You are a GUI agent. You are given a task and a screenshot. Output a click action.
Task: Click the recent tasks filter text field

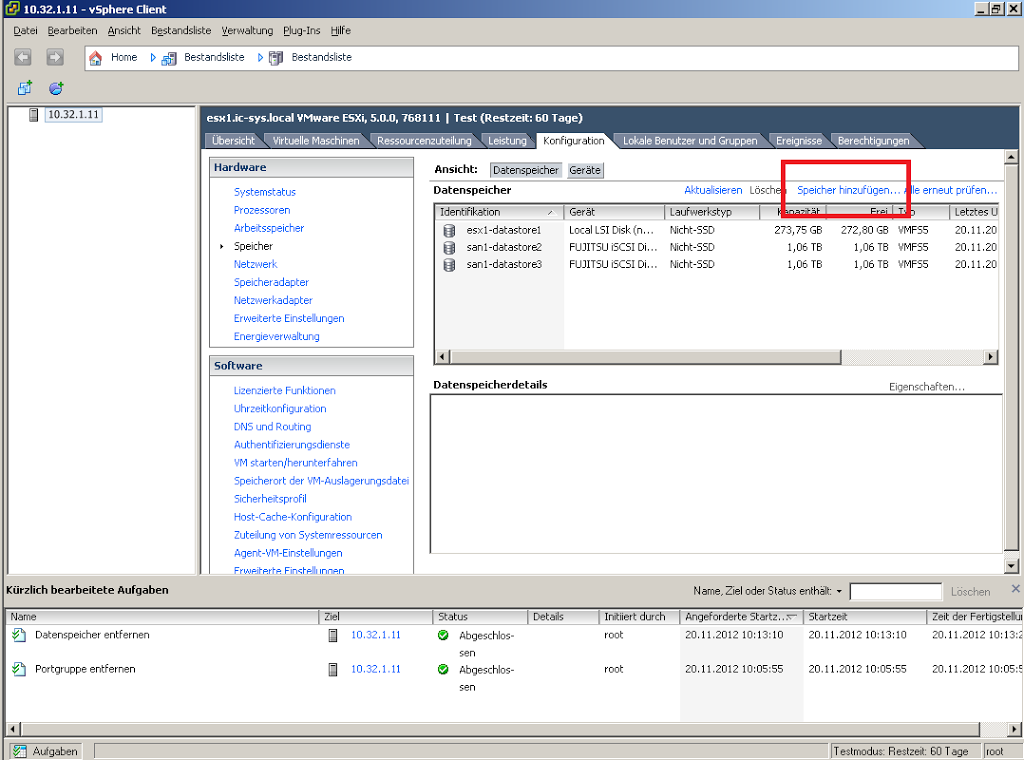(895, 591)
